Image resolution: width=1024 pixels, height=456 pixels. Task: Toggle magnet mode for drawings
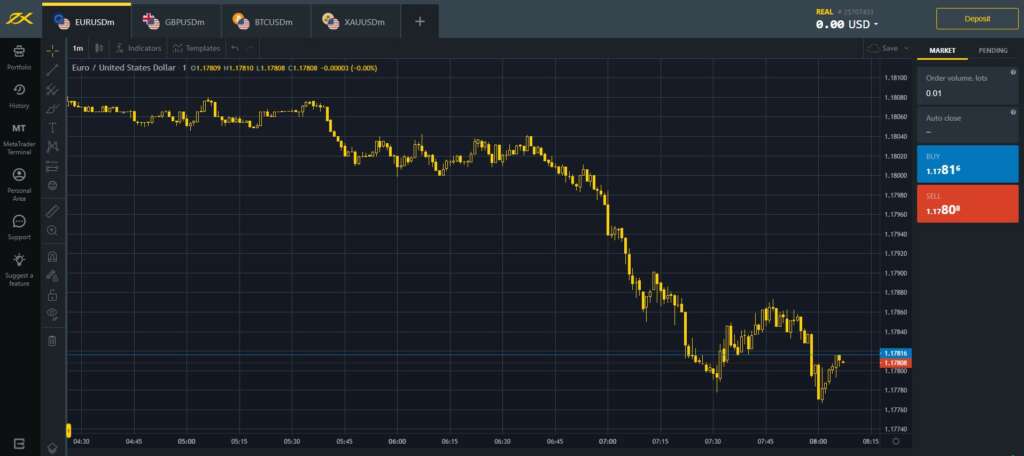pos(53,256)
